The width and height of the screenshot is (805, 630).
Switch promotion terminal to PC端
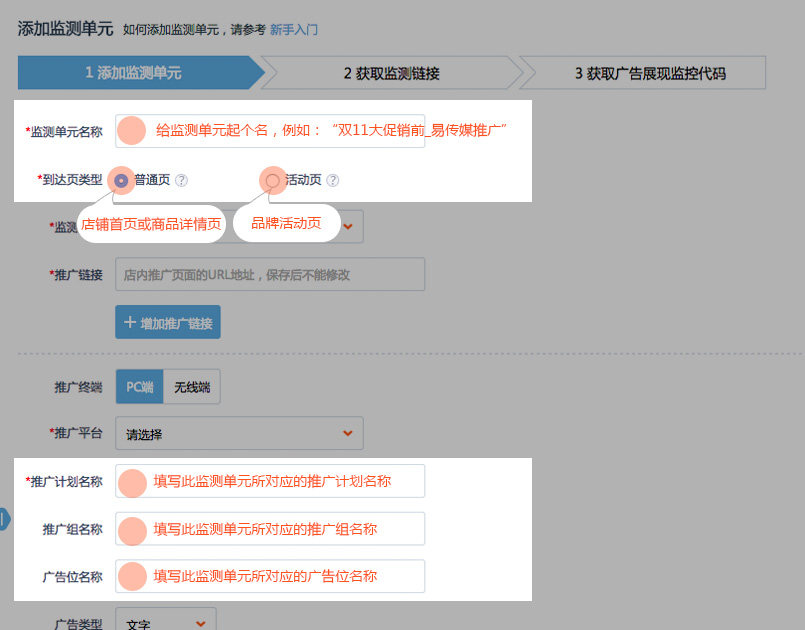pos(140,386)
